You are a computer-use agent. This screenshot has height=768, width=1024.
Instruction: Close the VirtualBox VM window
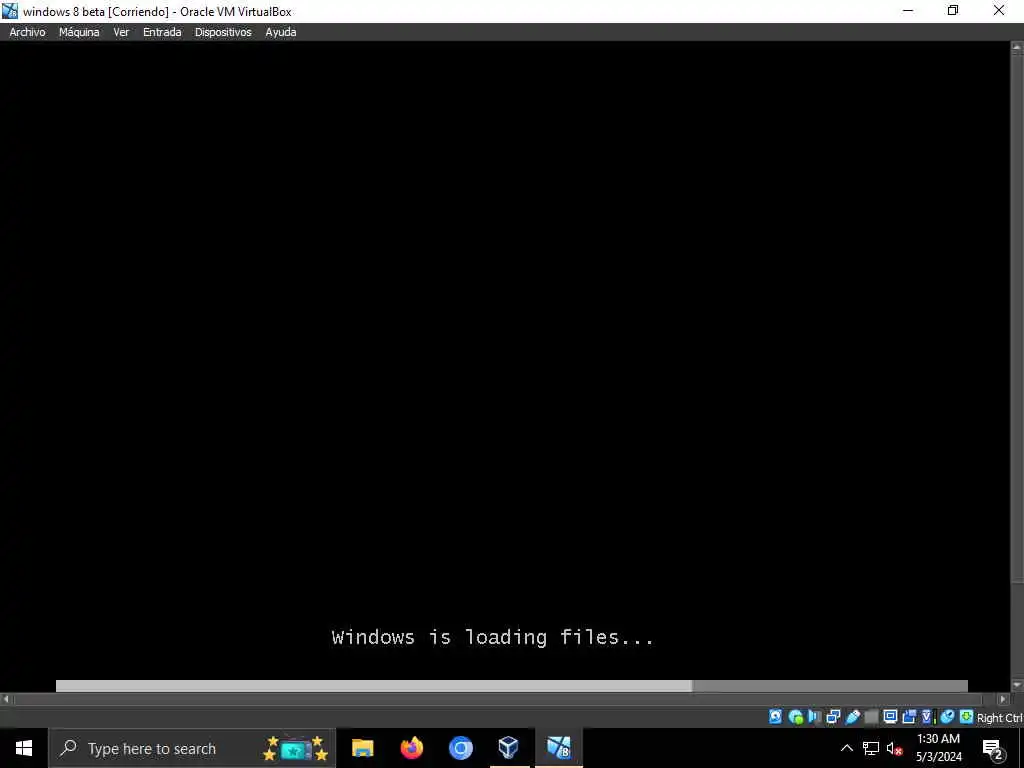point(999,10)
